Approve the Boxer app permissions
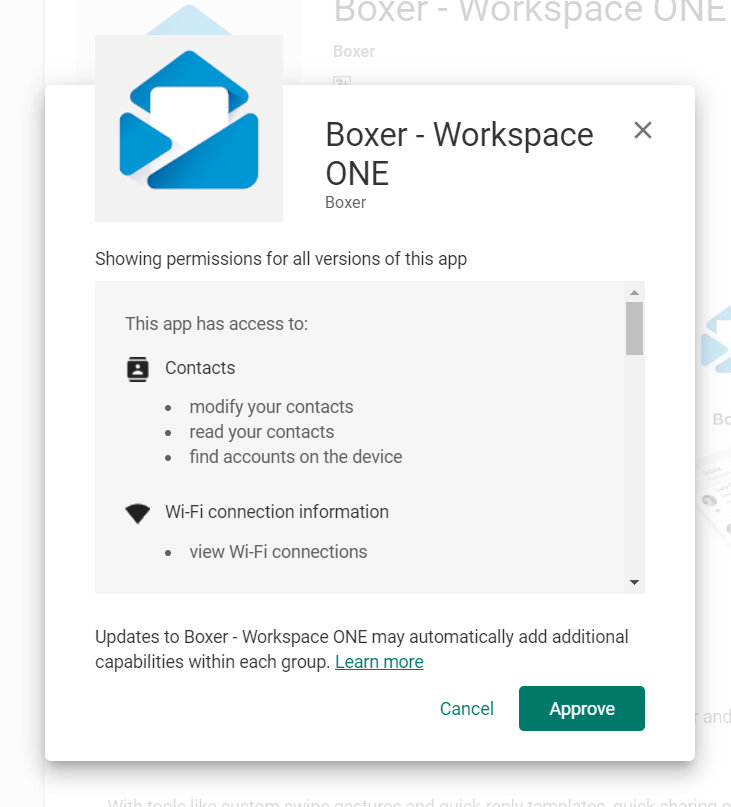The image size is (731, 807). coord(582,708)
